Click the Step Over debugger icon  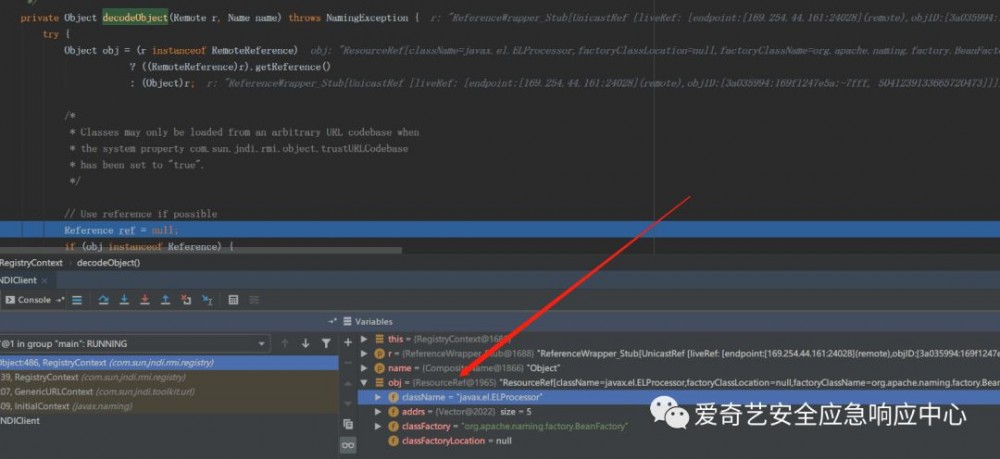[x=103, y=300]
